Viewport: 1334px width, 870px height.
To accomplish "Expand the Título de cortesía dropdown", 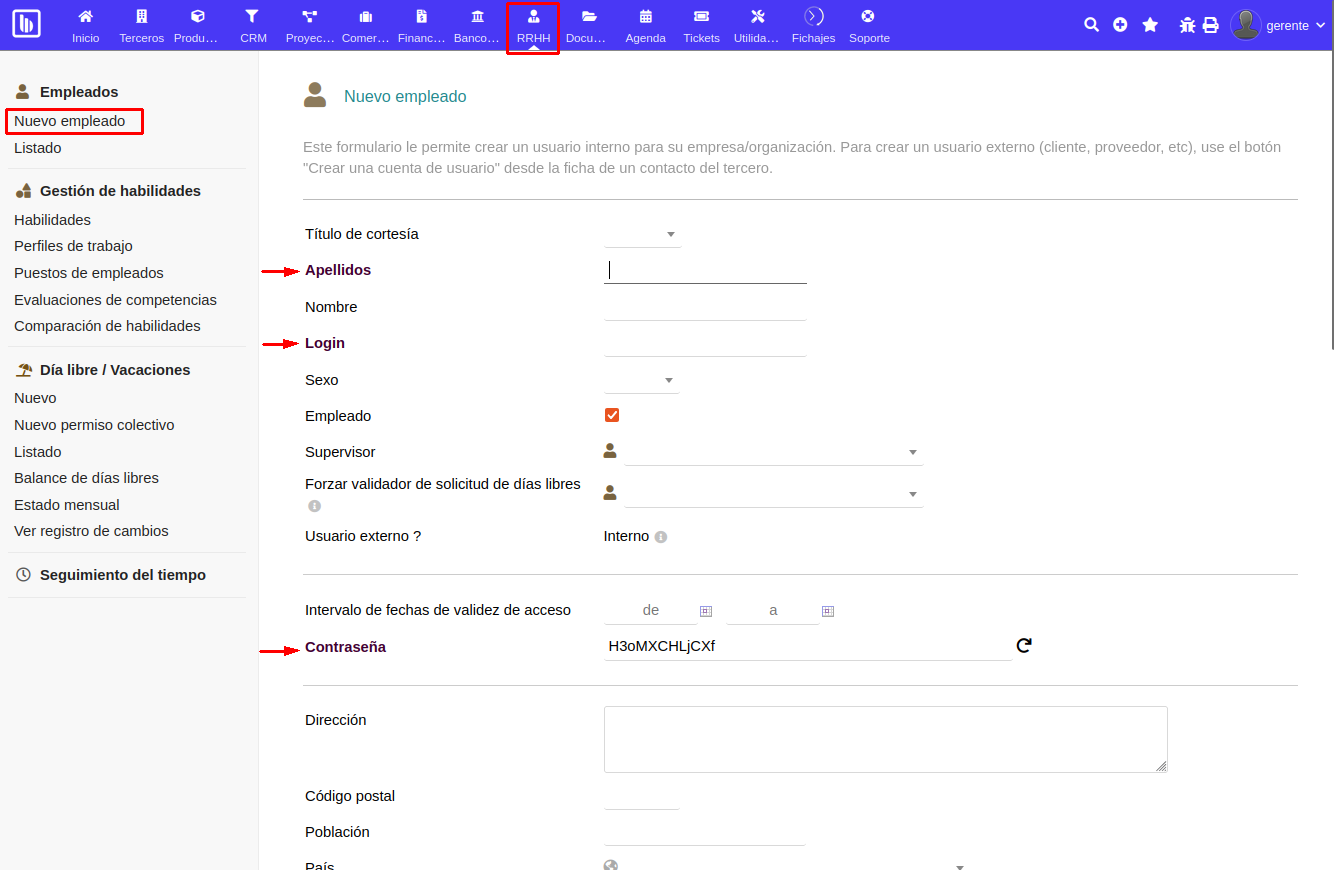I will pos(643,235).
